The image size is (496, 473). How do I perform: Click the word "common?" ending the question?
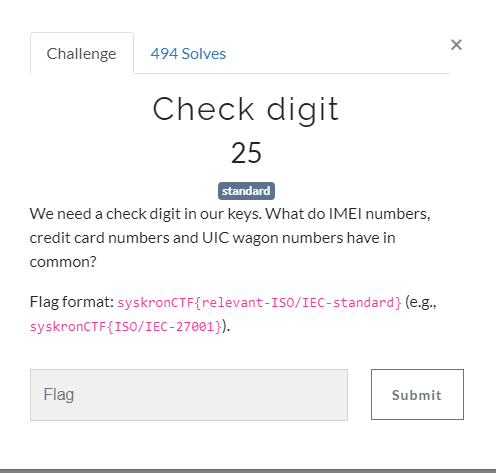coord(63,262)
